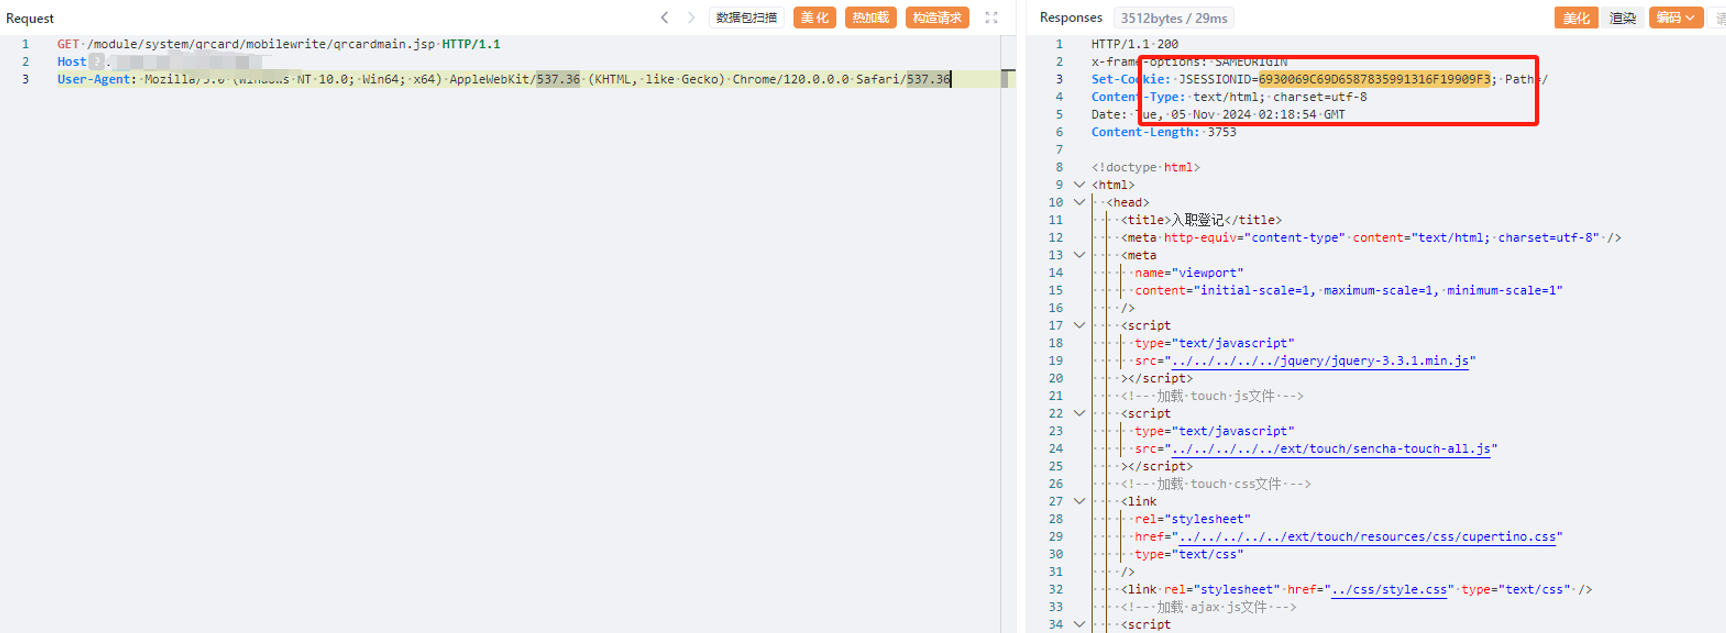Collapse the <script fold arrow at line 22

[1079, 413]
